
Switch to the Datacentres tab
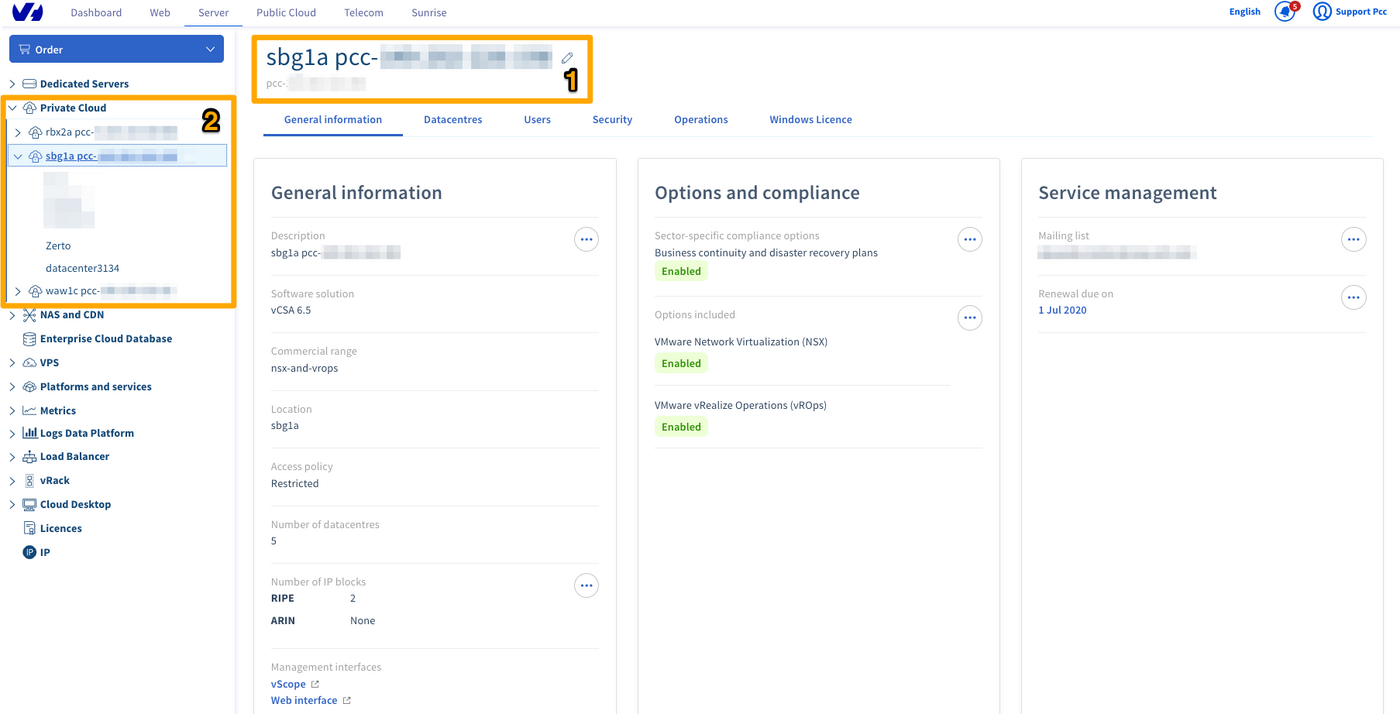(452, 120)
